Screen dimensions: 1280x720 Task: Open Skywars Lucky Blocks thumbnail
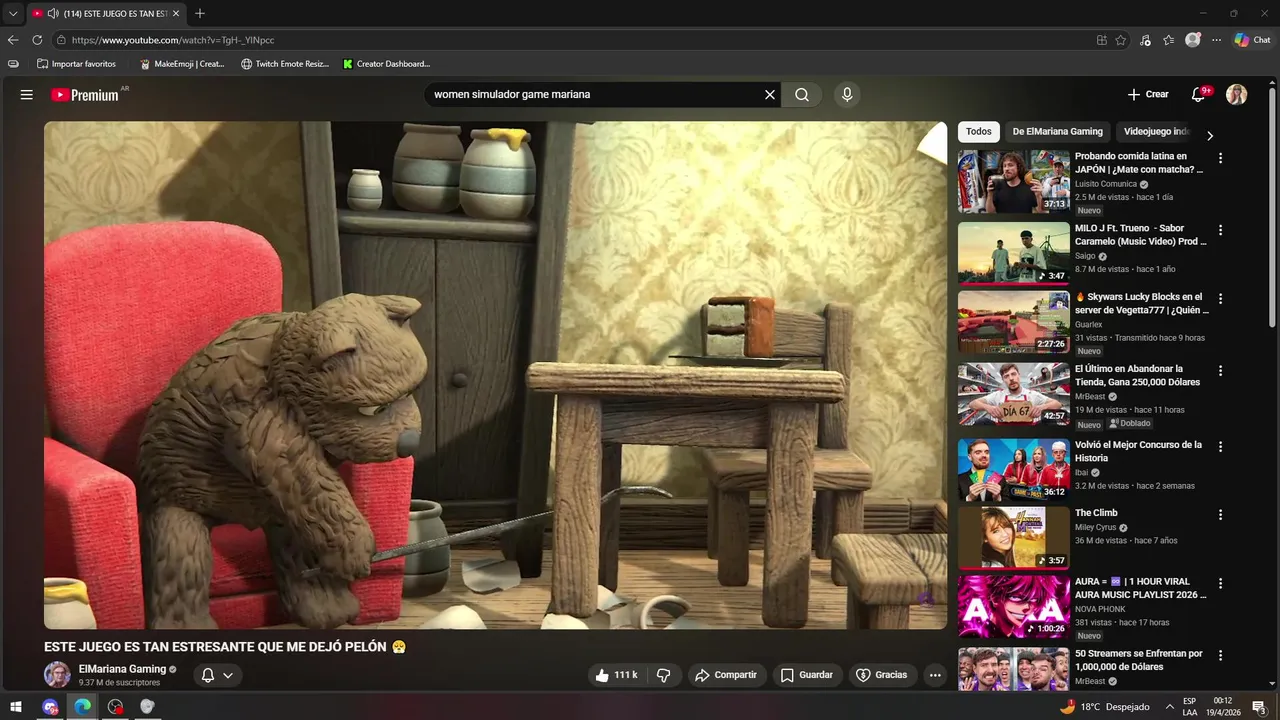click(1014, 322)
